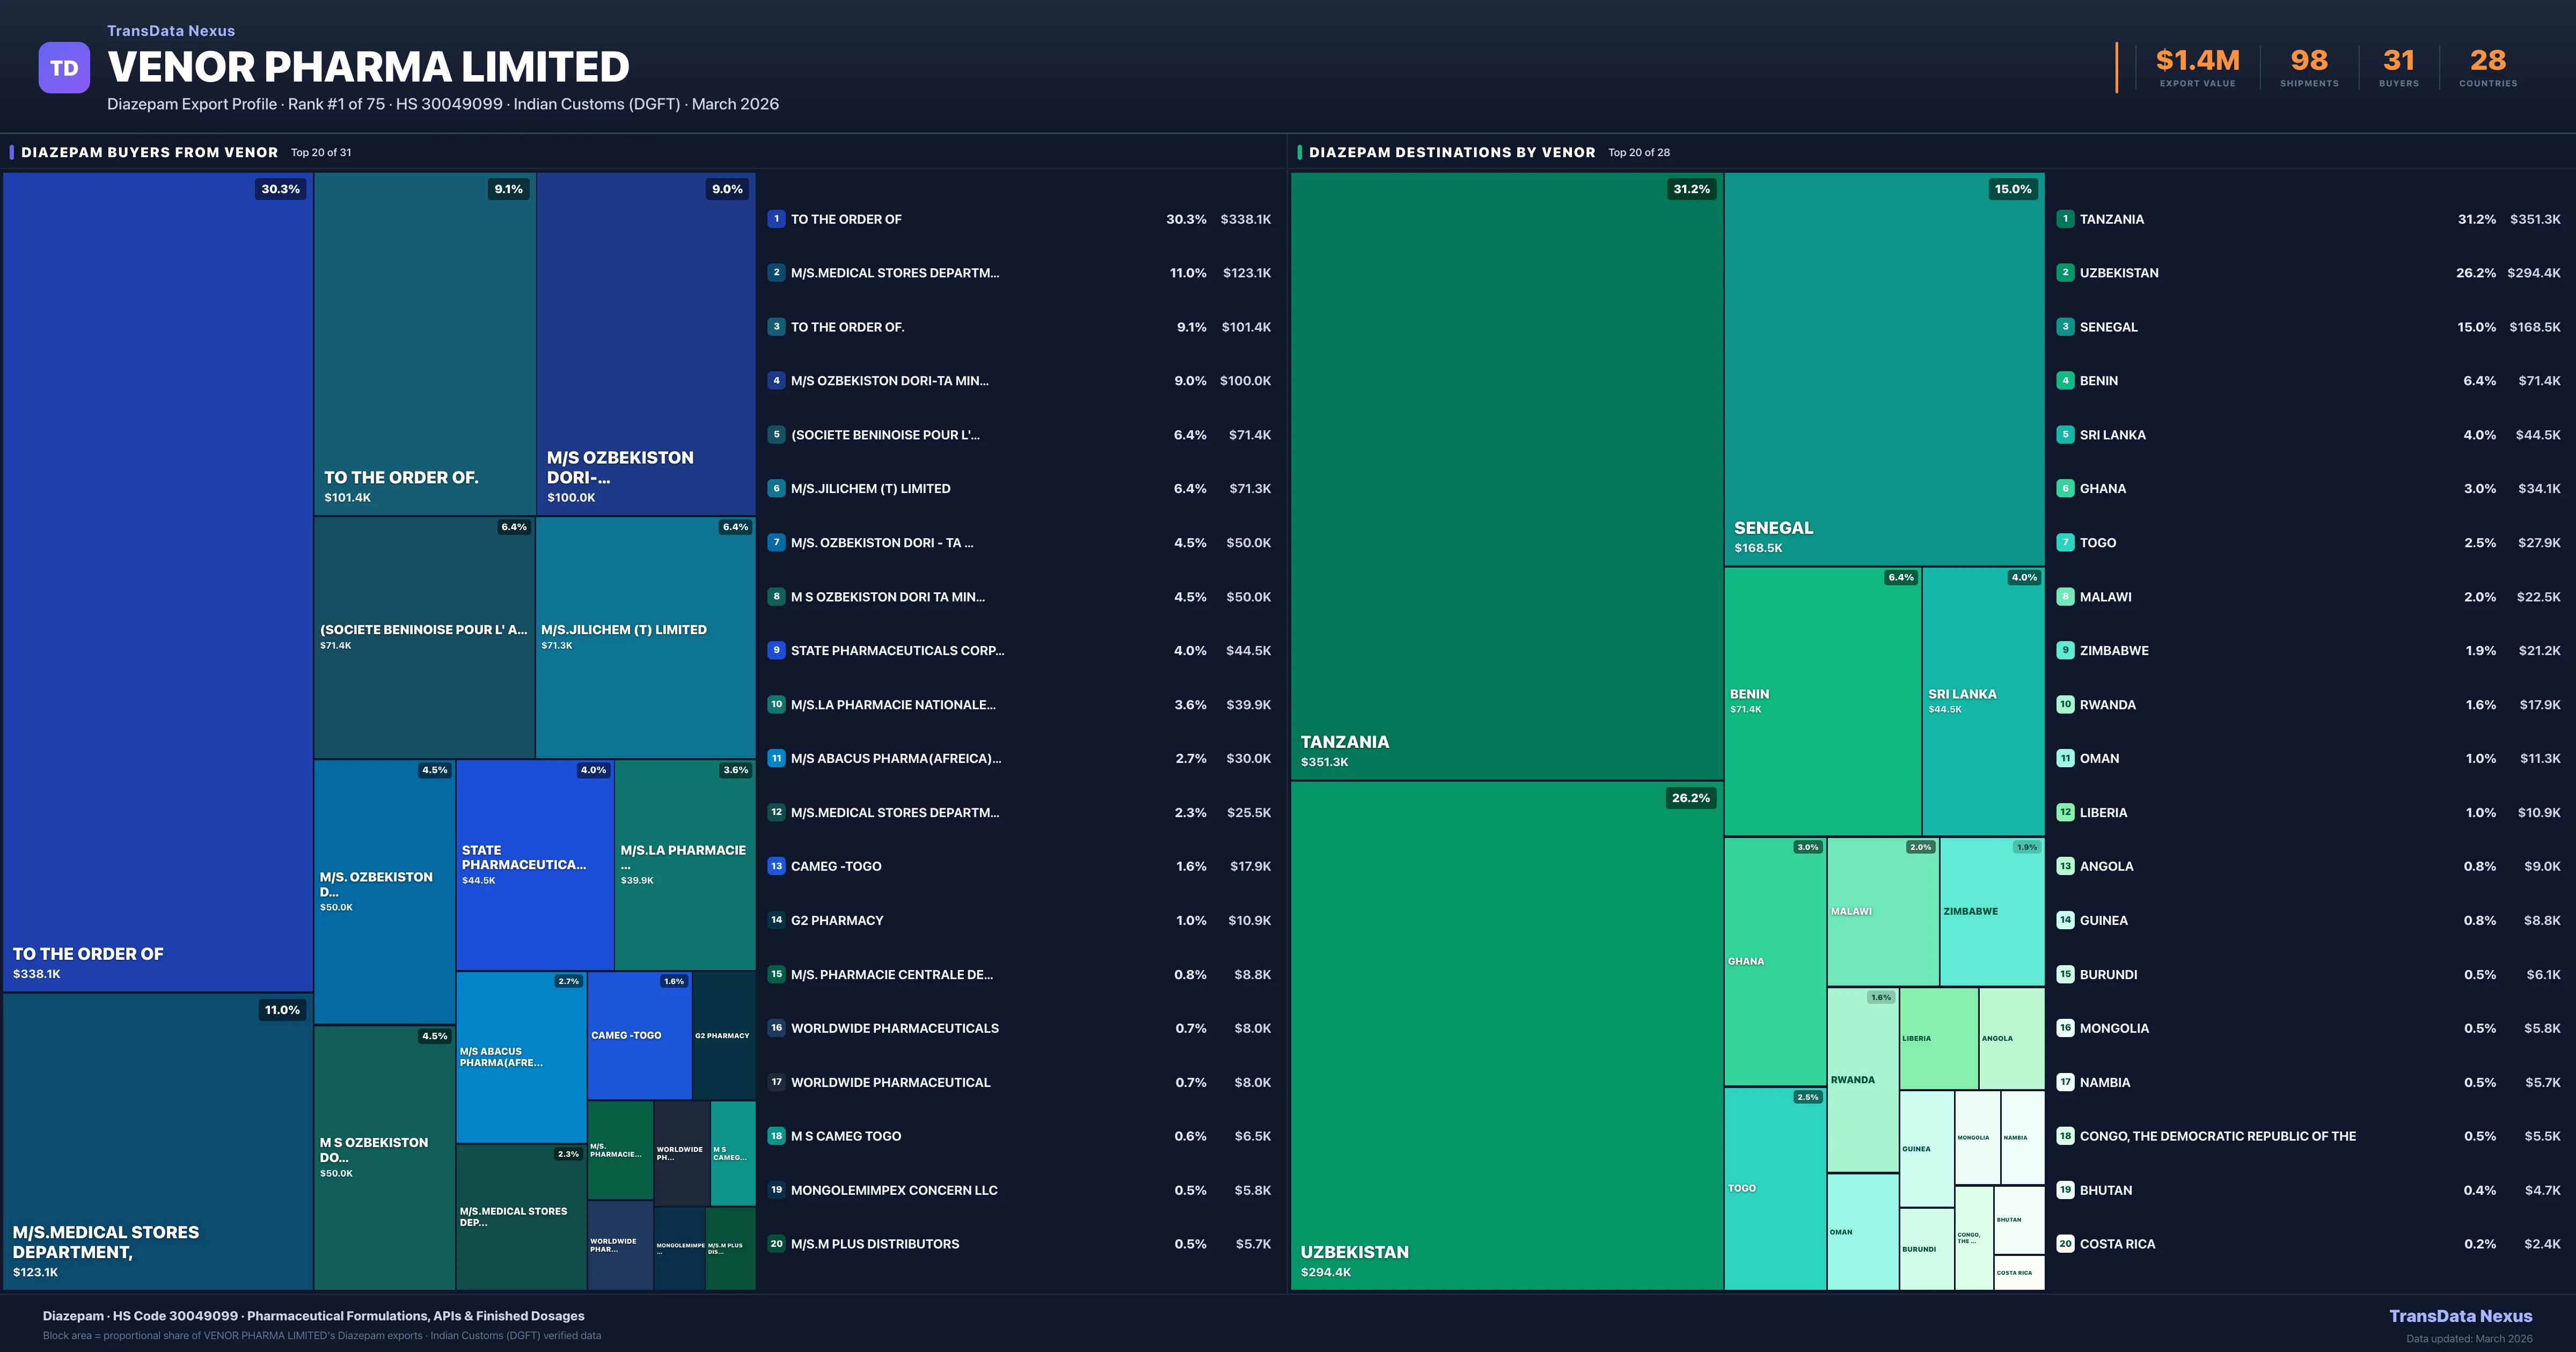Open the DIAZEPAM DESTINATIONS BY VENOR section header
The image size is (2576, 1352).
coord(1451,152)
